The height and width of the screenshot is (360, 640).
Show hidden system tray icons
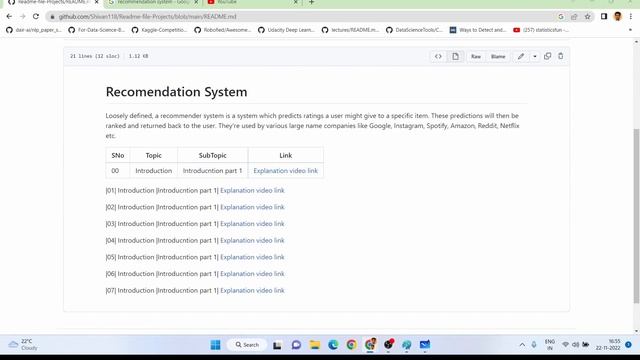(522, 344)
